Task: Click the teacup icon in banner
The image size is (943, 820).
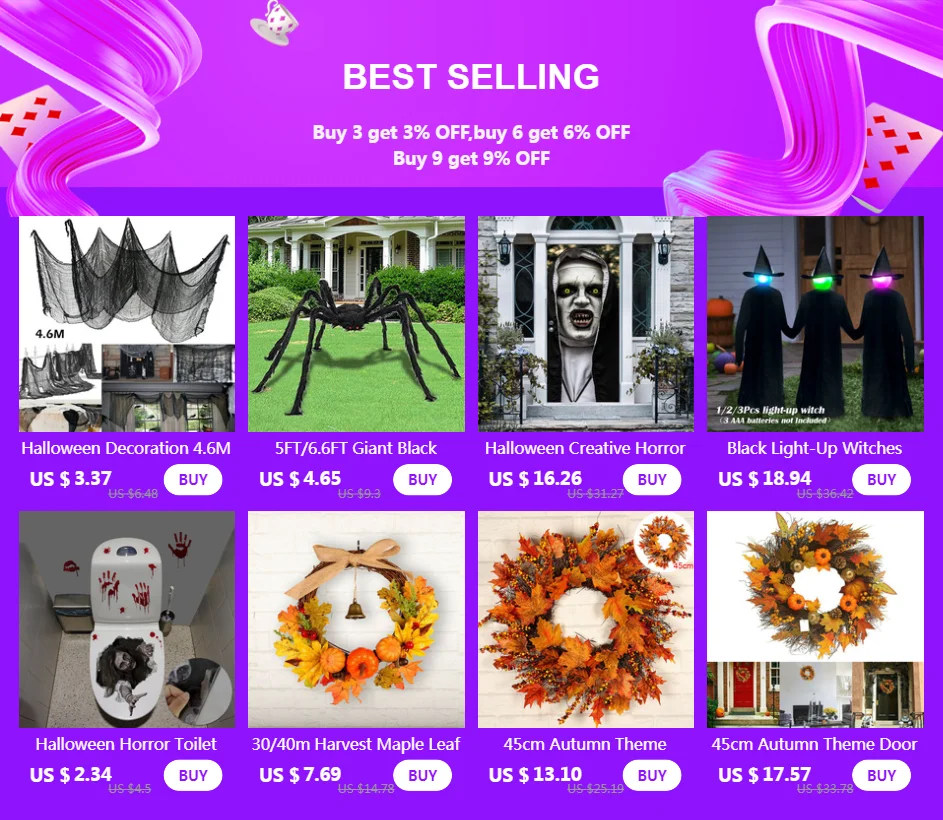Action: [274, 22]
